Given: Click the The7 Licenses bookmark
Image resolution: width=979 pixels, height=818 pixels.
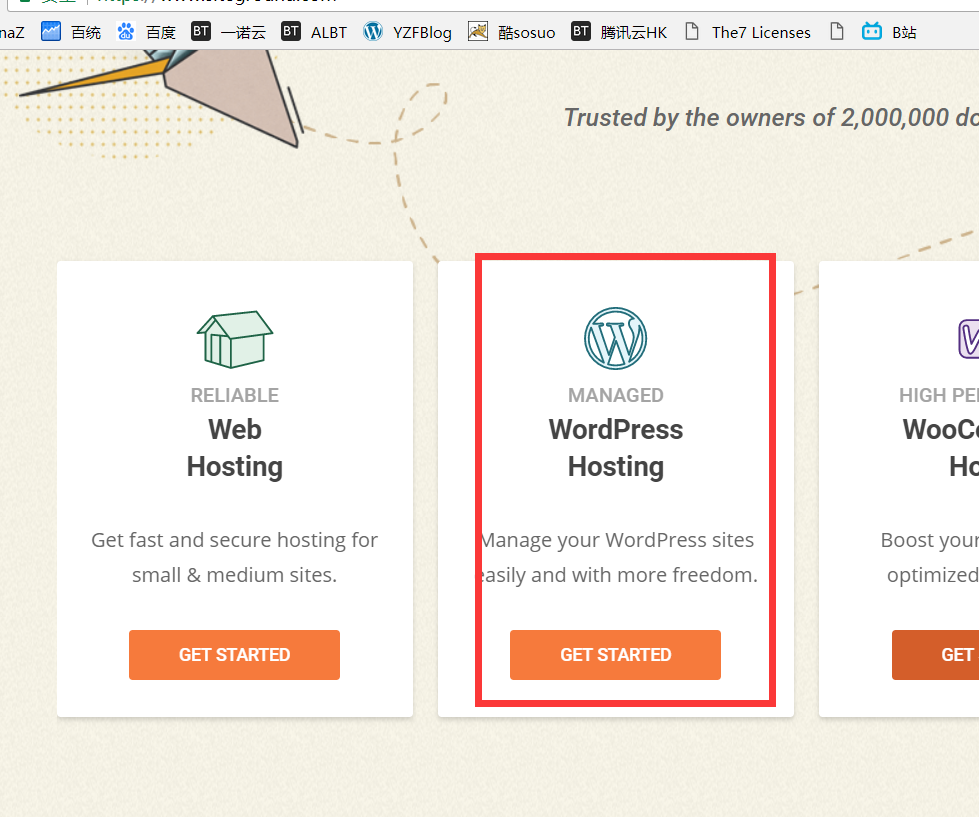Looking at the screenshot, I should (748, 32).
